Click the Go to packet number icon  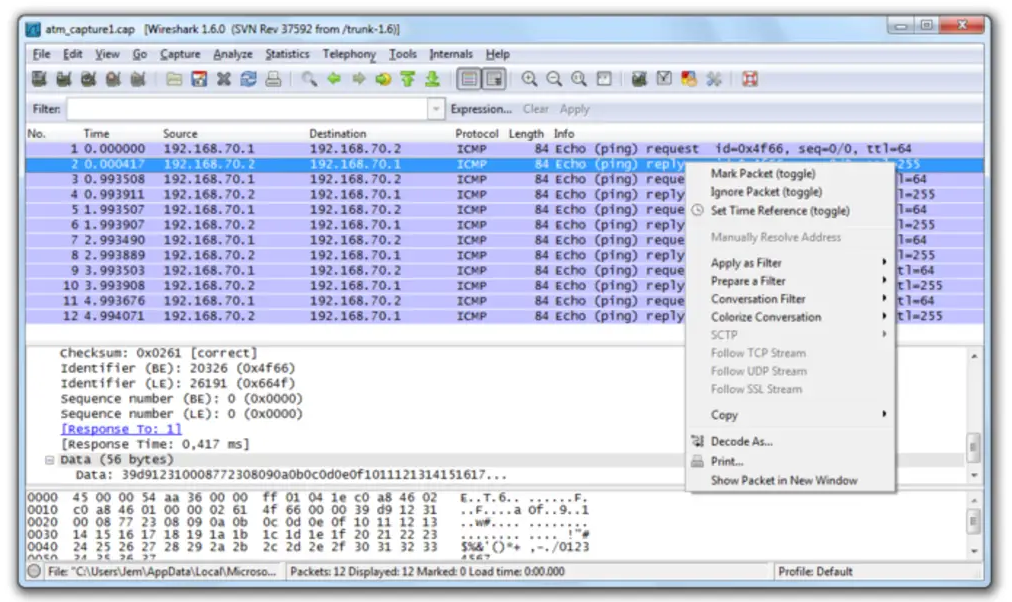pyautogui.click(x=383, y=79)
